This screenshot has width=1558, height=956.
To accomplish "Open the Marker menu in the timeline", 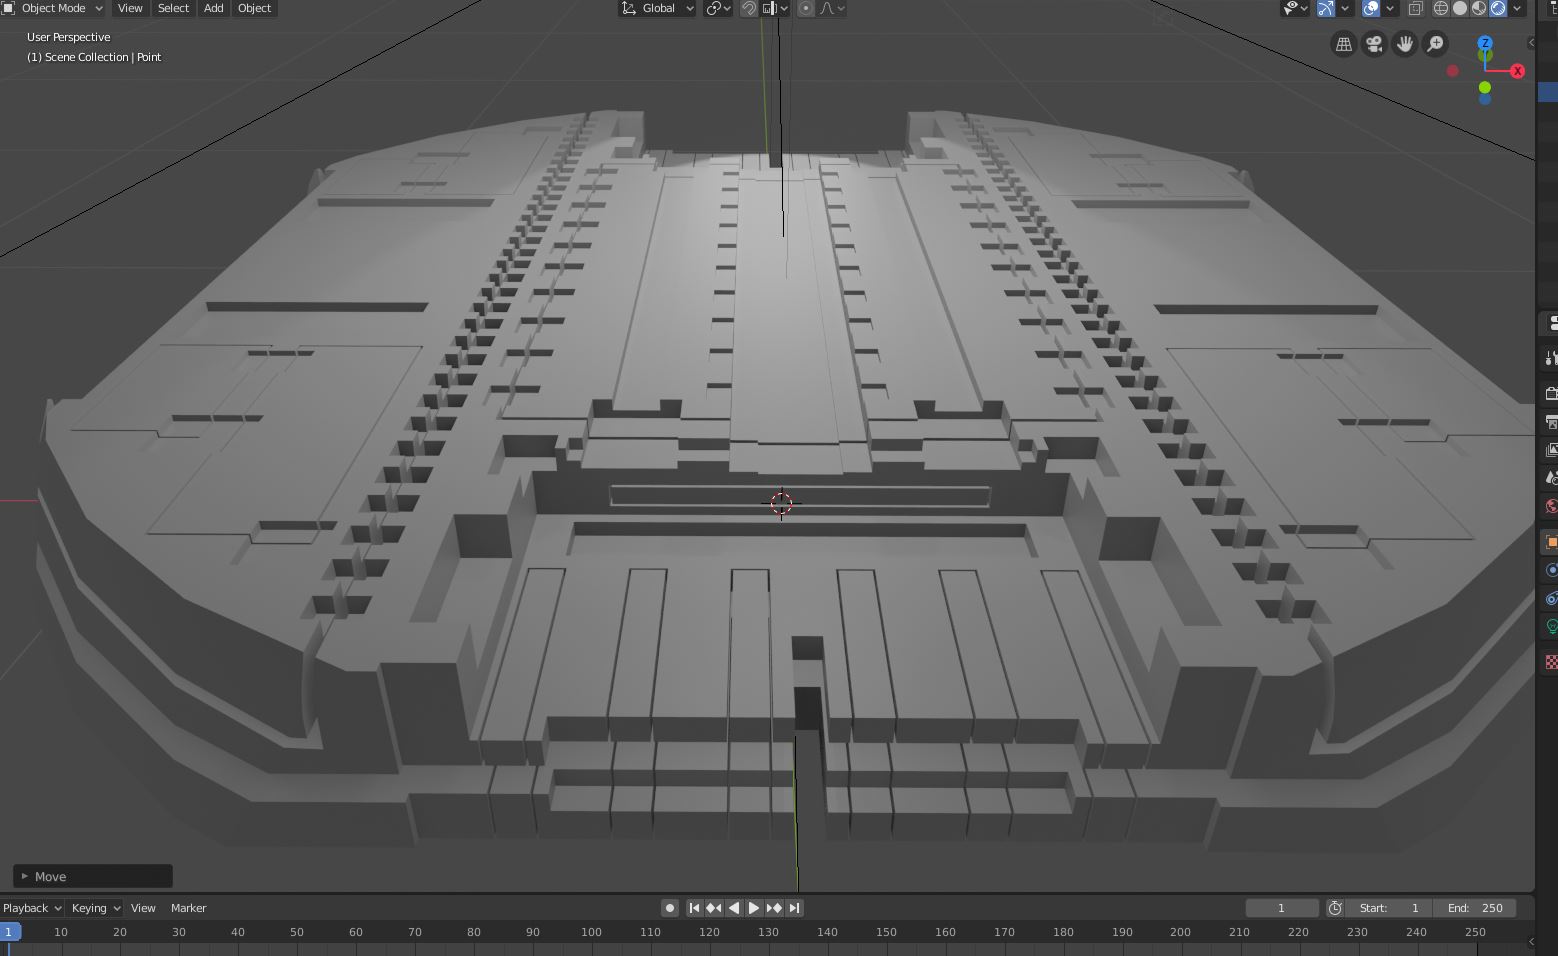I will 188,908.
